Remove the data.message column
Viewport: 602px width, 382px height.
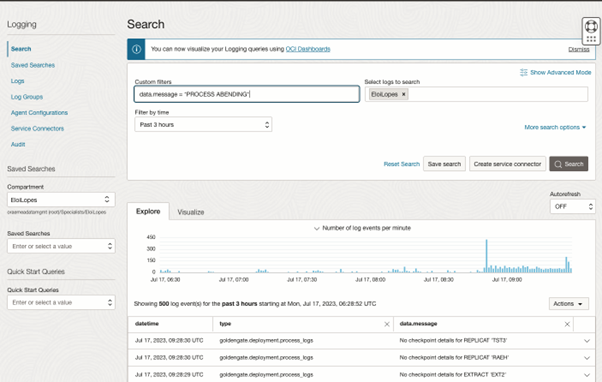(567, 324)
